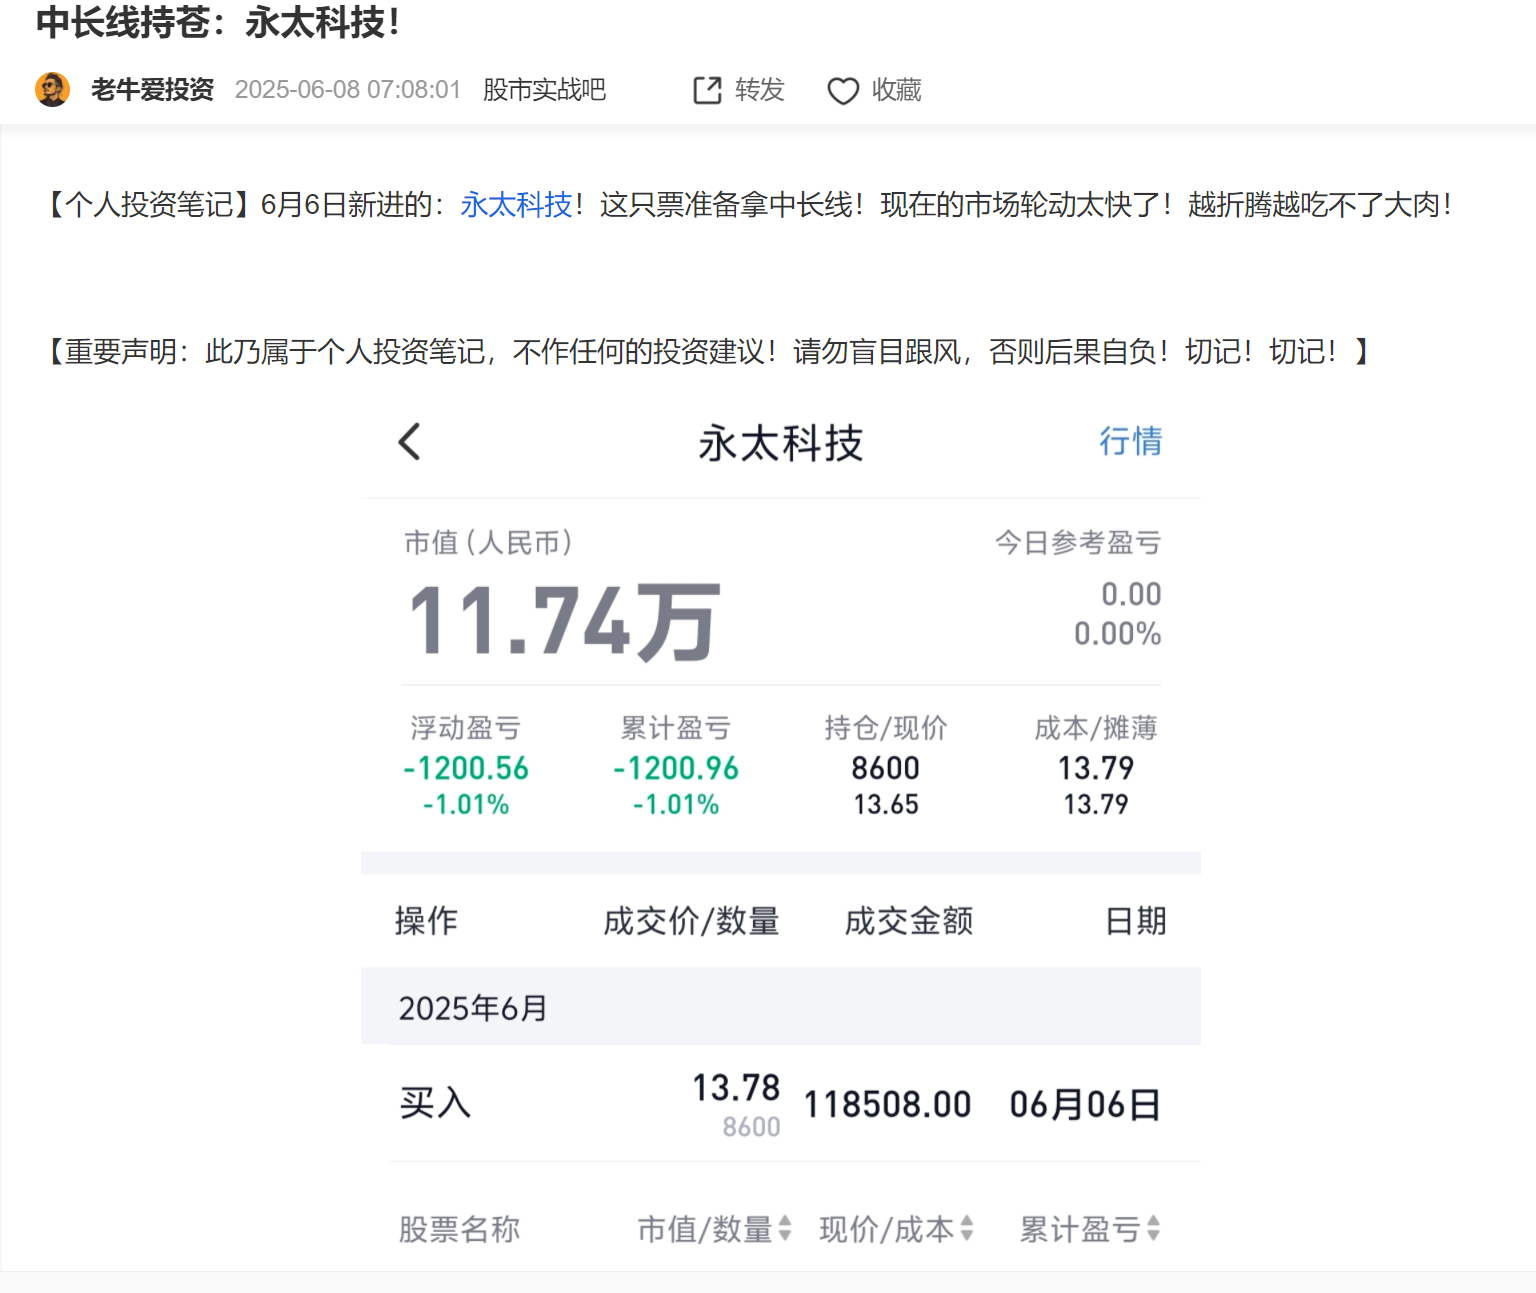Click the 股票名称 column header
The height and width of the screenshot is (1293, 1536).
click(x=459, y=1228)
